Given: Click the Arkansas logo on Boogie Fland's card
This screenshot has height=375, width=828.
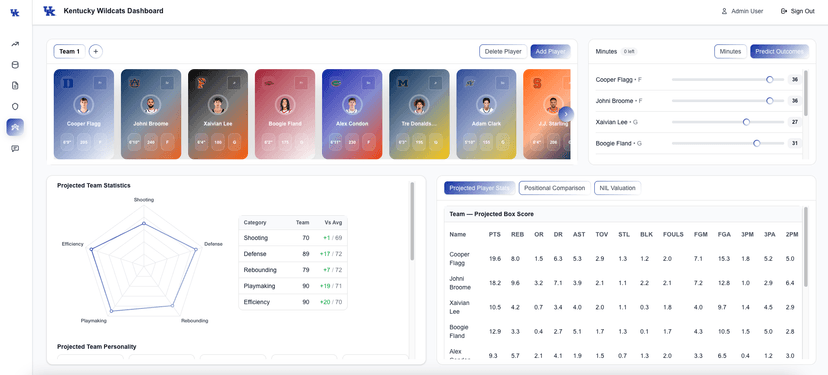Looking at the screenshot, I should pyautogui.click(x=269, y=83).
